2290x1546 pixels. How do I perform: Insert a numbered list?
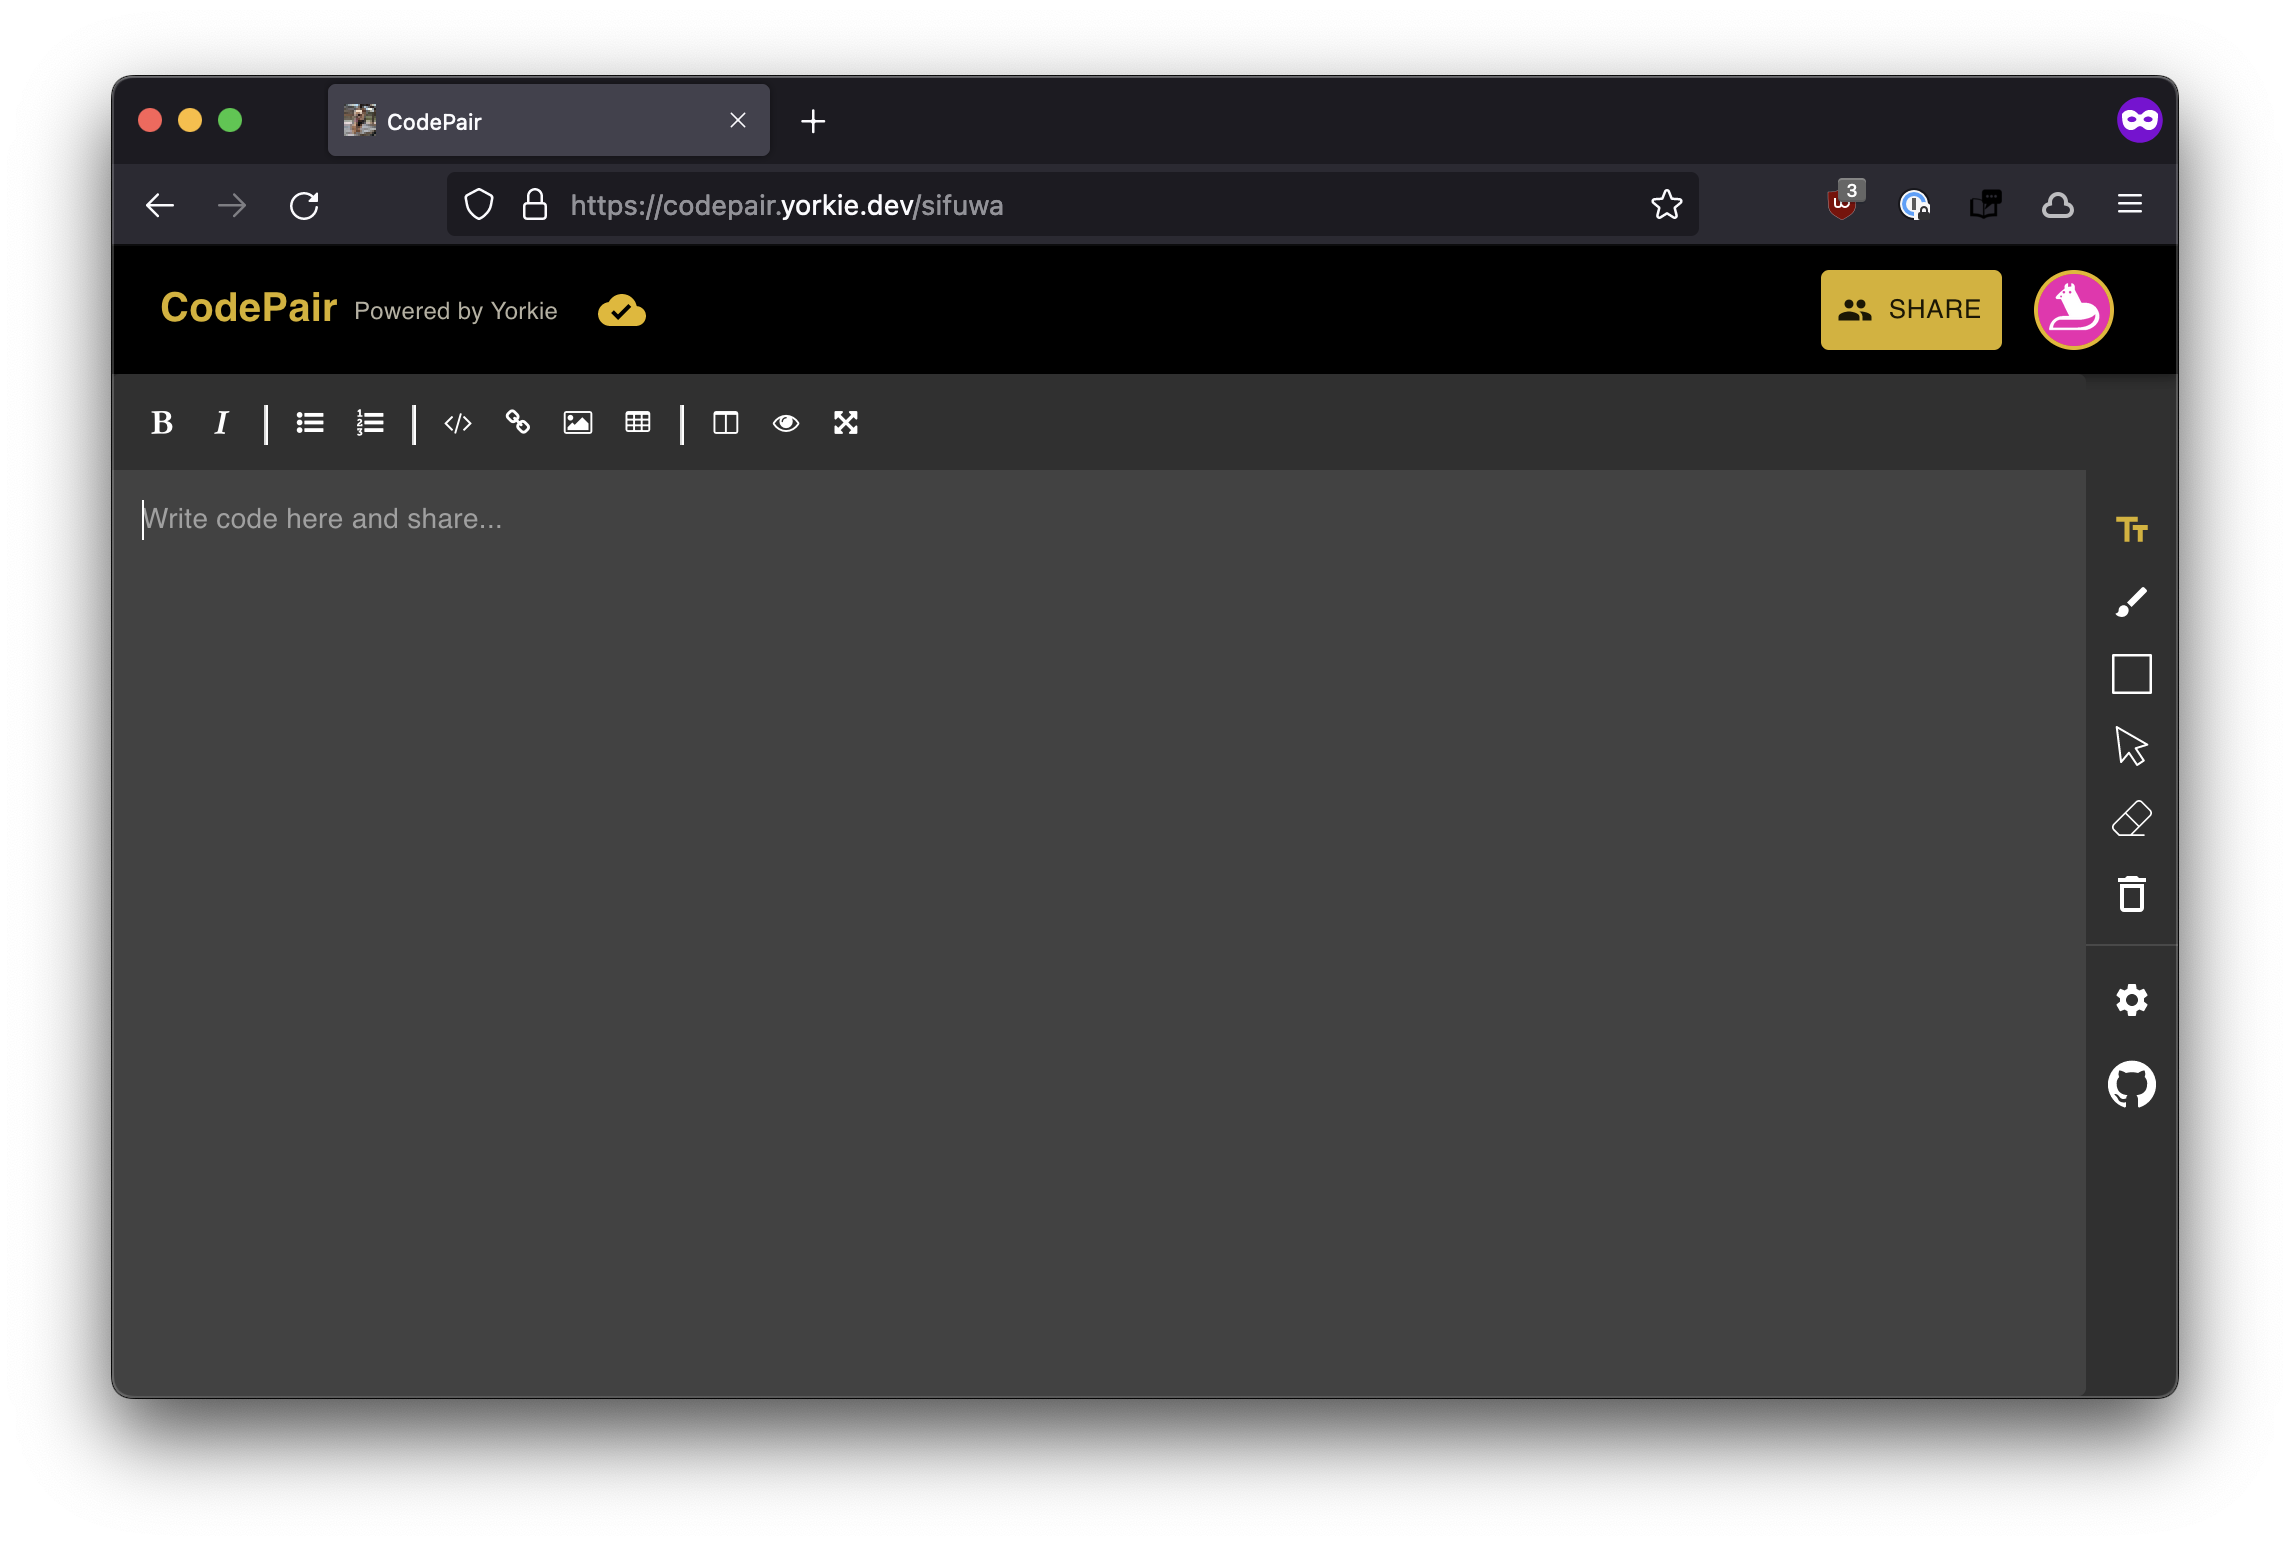pyautogui.click(x=370, y=423)
